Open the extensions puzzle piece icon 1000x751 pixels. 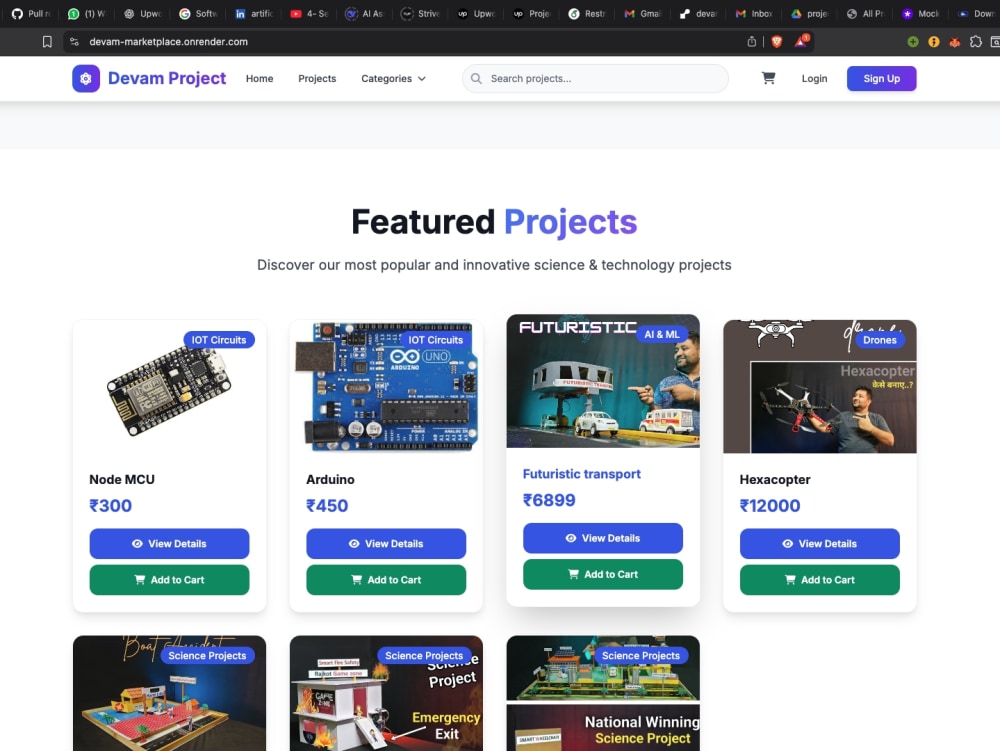point(976,41)
